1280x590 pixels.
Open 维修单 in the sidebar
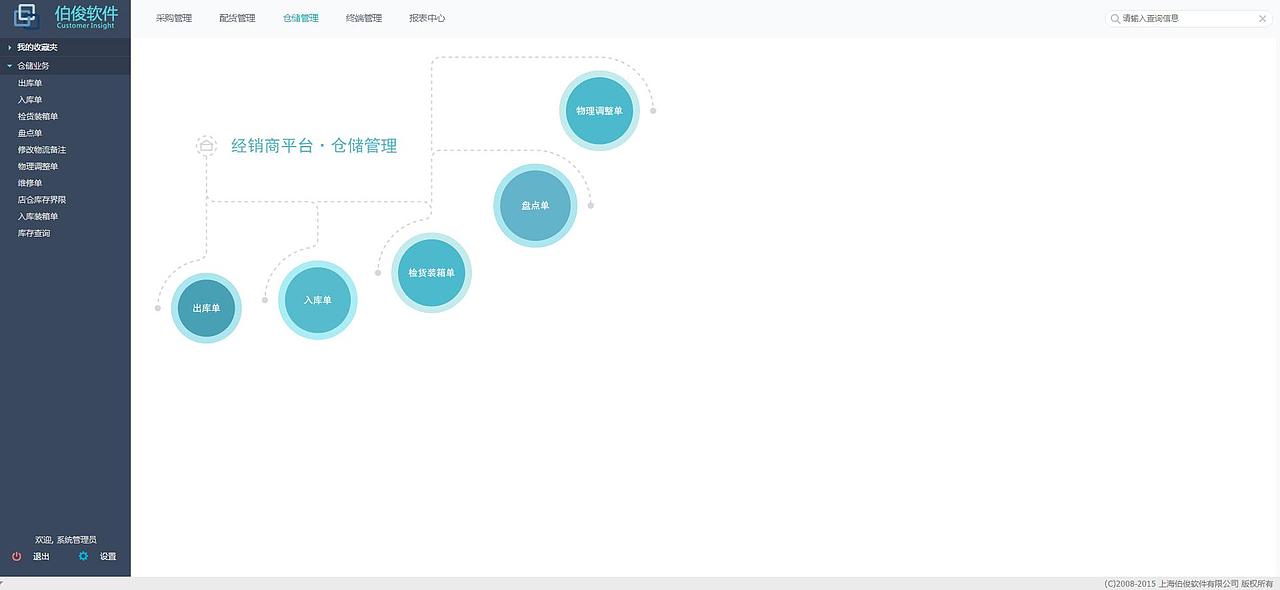30,183
